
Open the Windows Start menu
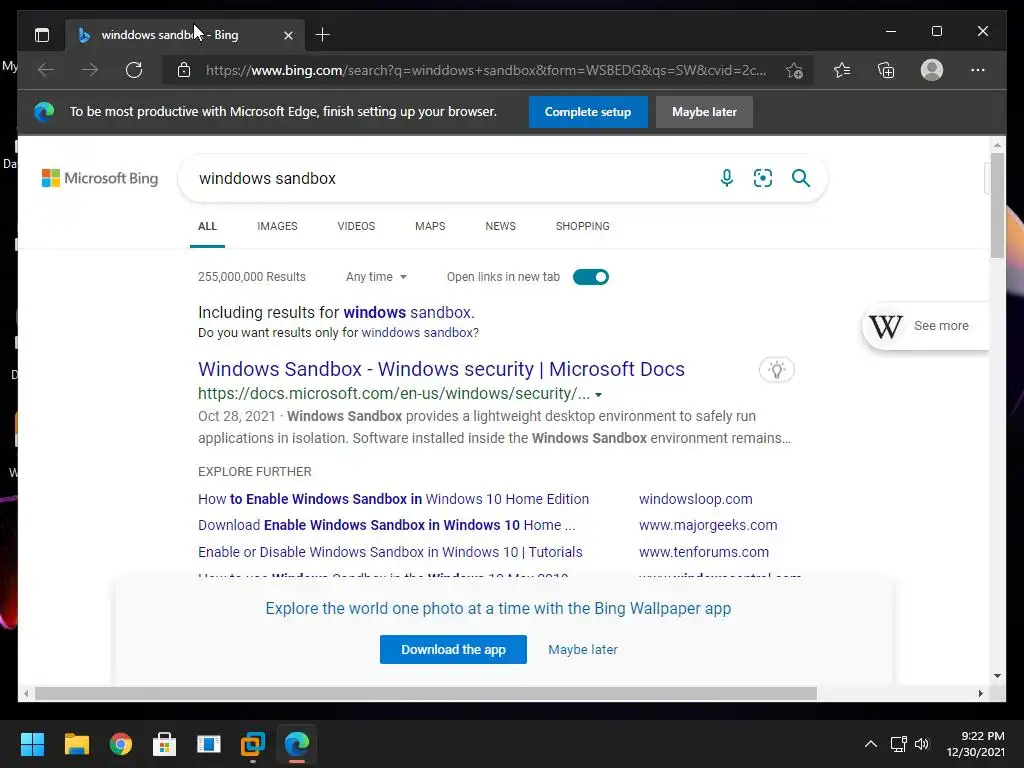tap(32, 744)
